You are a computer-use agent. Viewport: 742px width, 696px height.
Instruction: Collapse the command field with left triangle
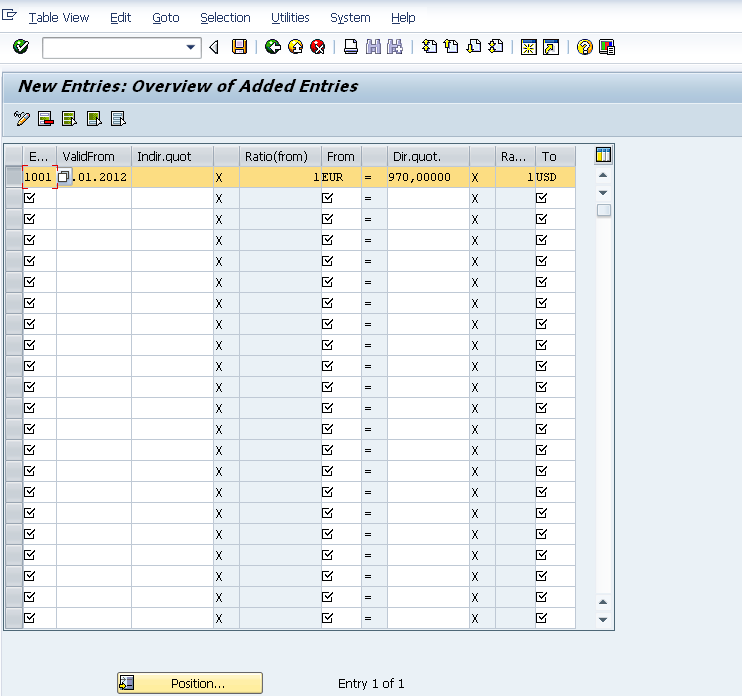tap(214, 47)
